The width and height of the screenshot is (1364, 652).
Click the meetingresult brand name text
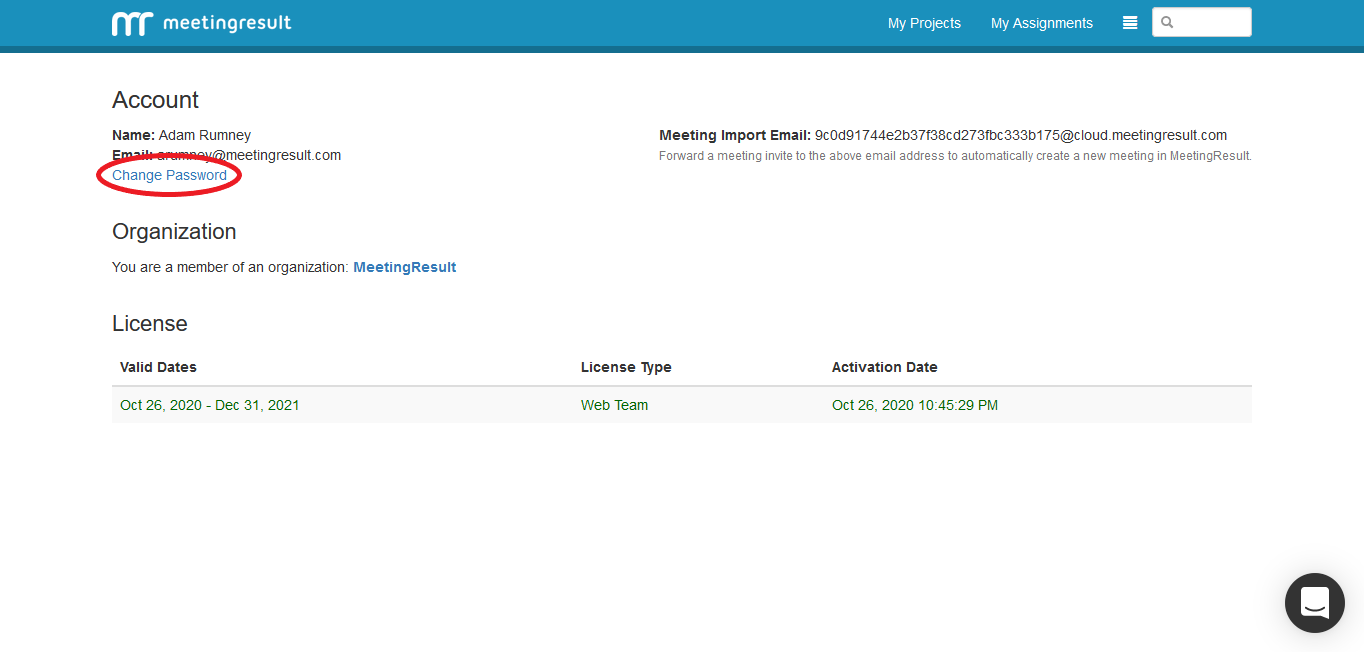click(227, 23)
